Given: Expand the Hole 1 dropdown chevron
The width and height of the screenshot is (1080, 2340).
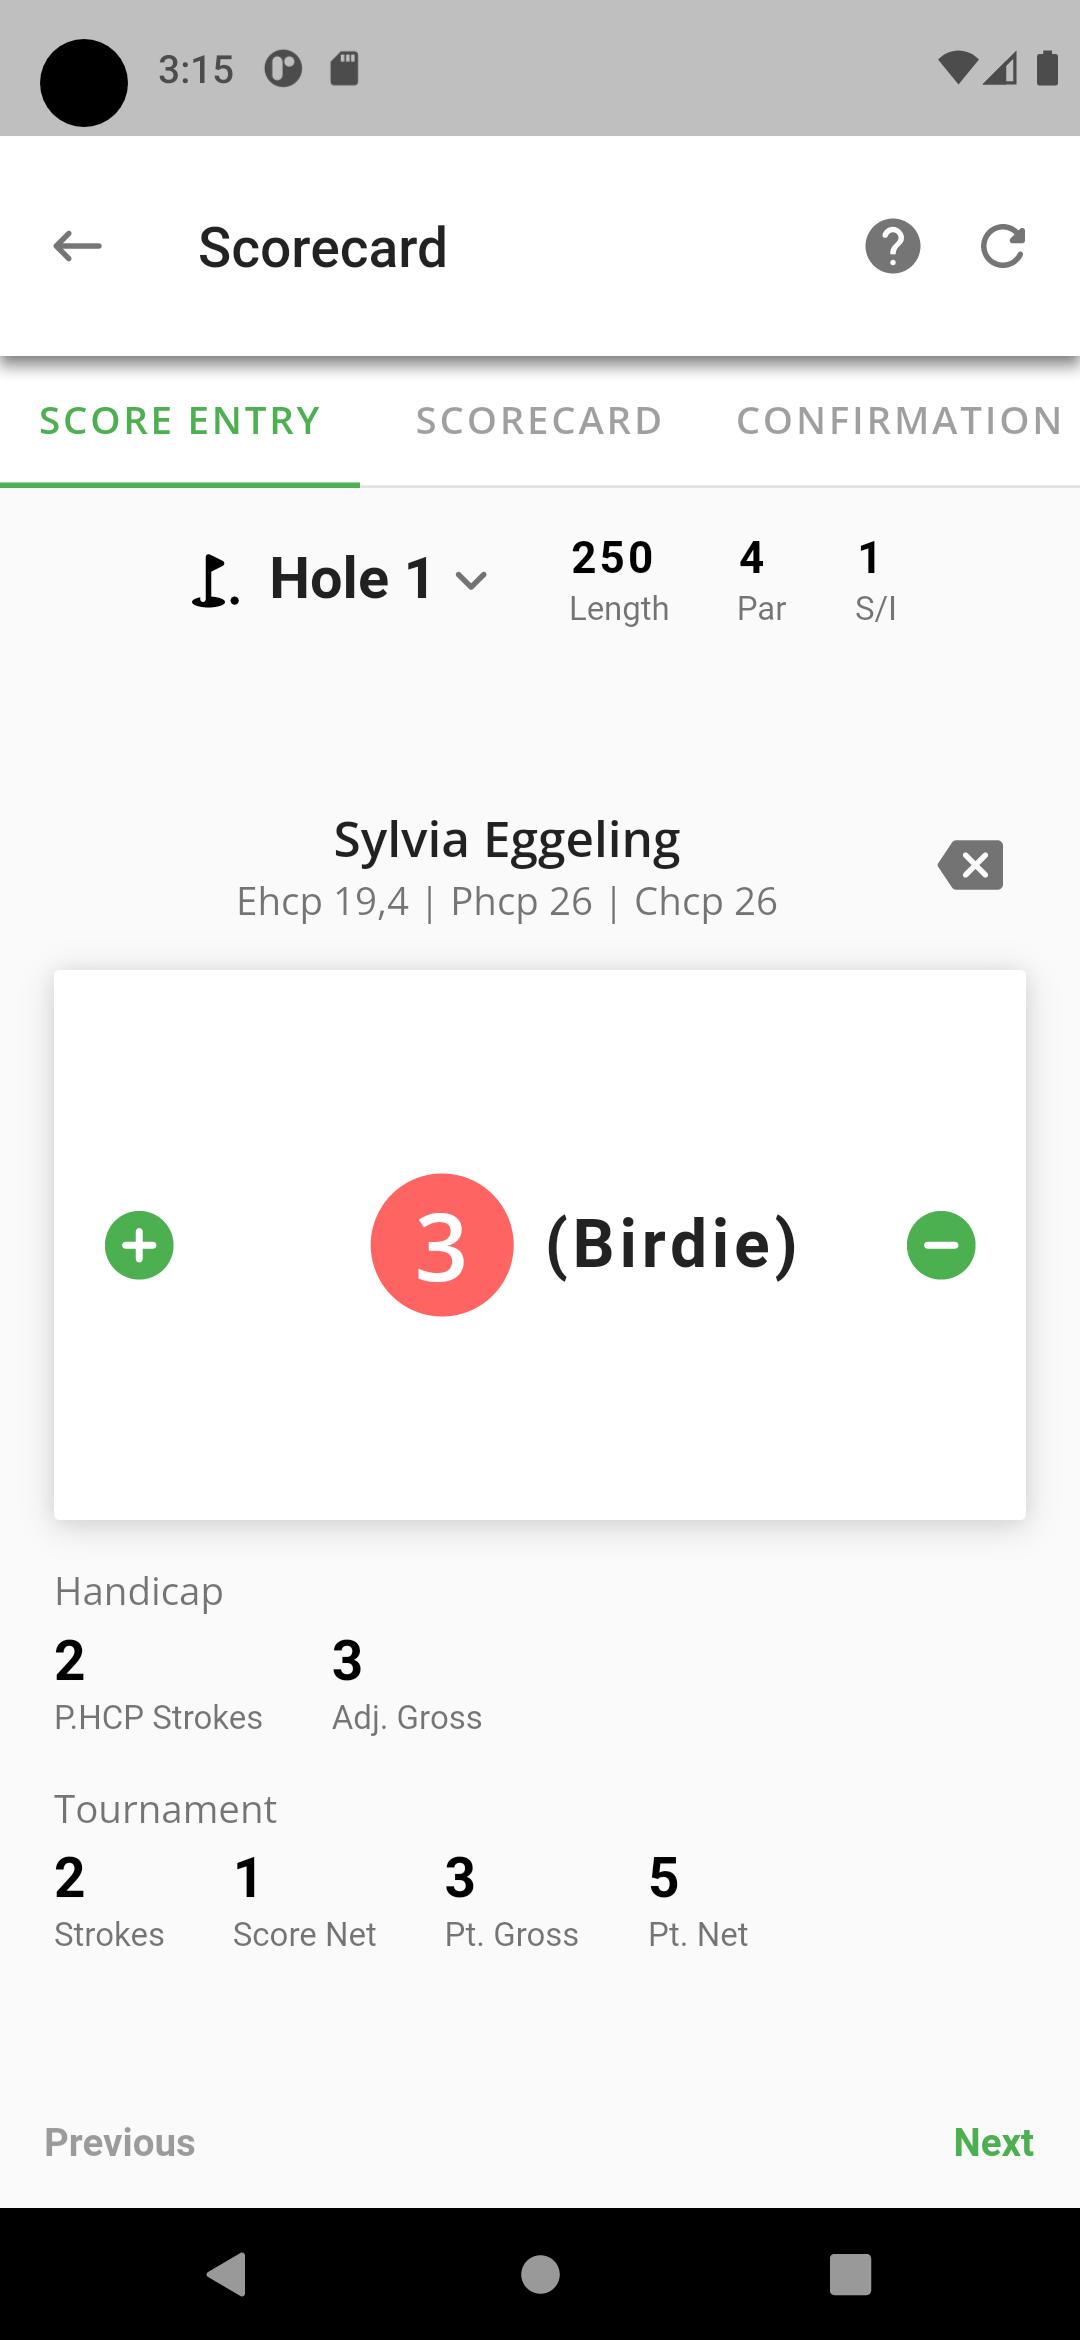Looking at the screenshot, I should 471,580.
